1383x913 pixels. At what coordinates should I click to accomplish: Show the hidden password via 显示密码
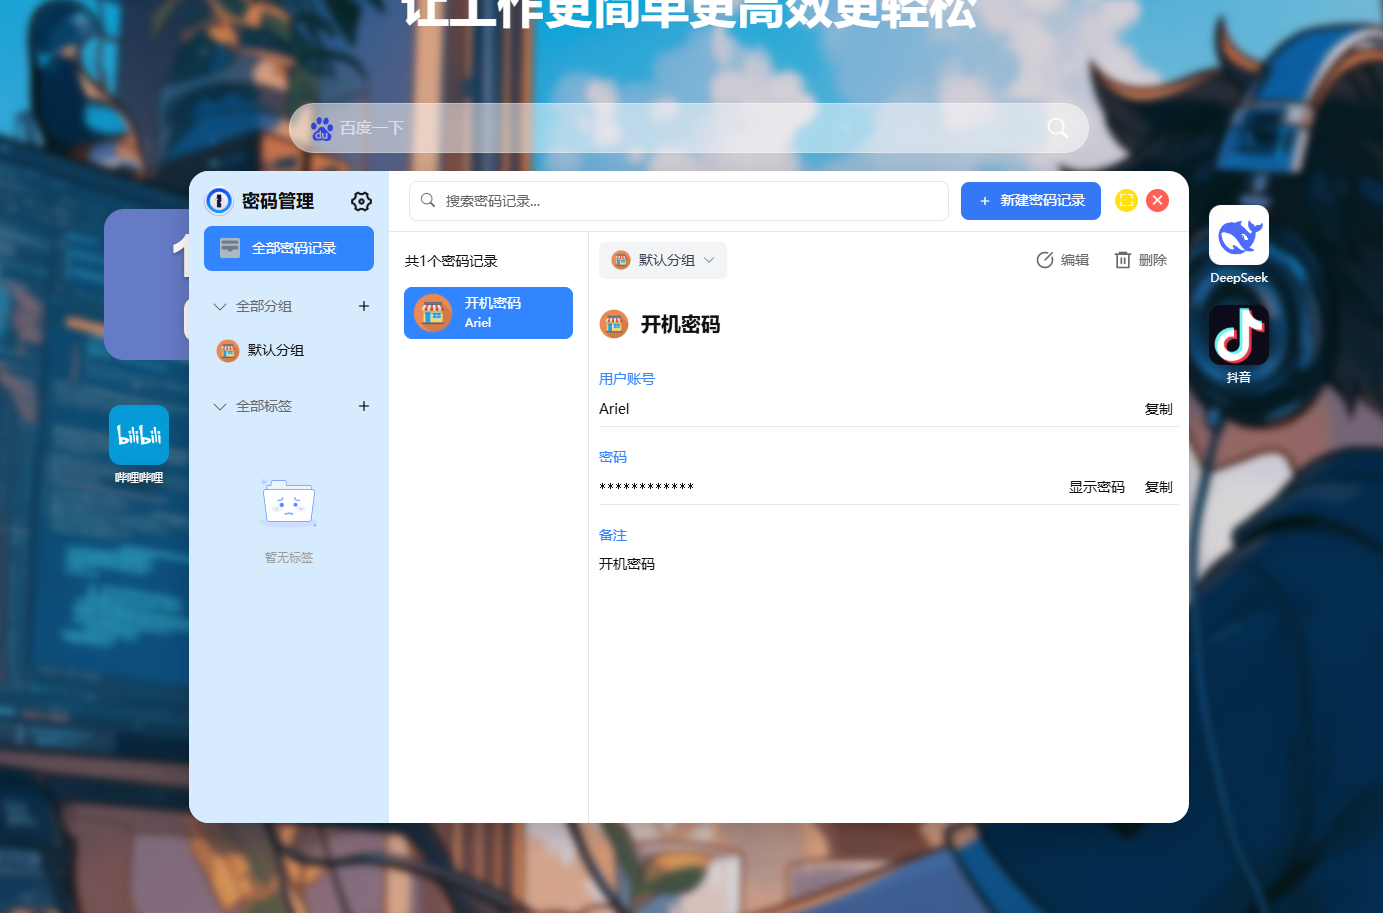coord(1096,487)
